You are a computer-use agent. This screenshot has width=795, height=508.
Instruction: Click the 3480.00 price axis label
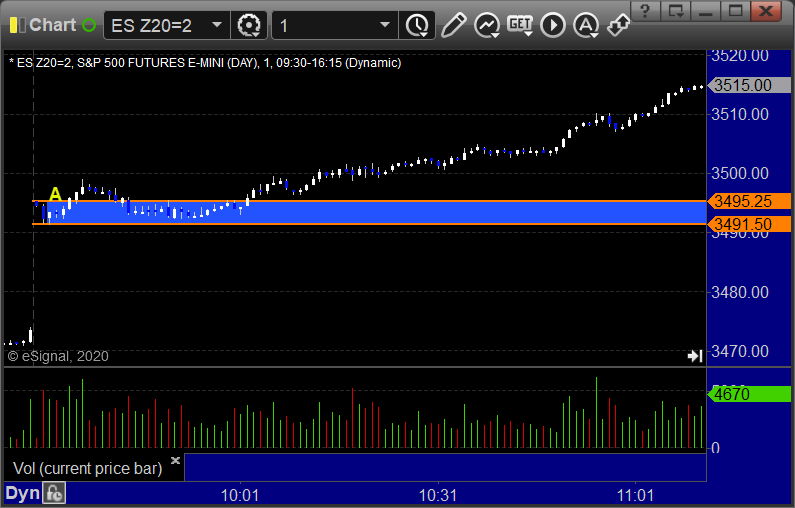[x=740, y=292]
